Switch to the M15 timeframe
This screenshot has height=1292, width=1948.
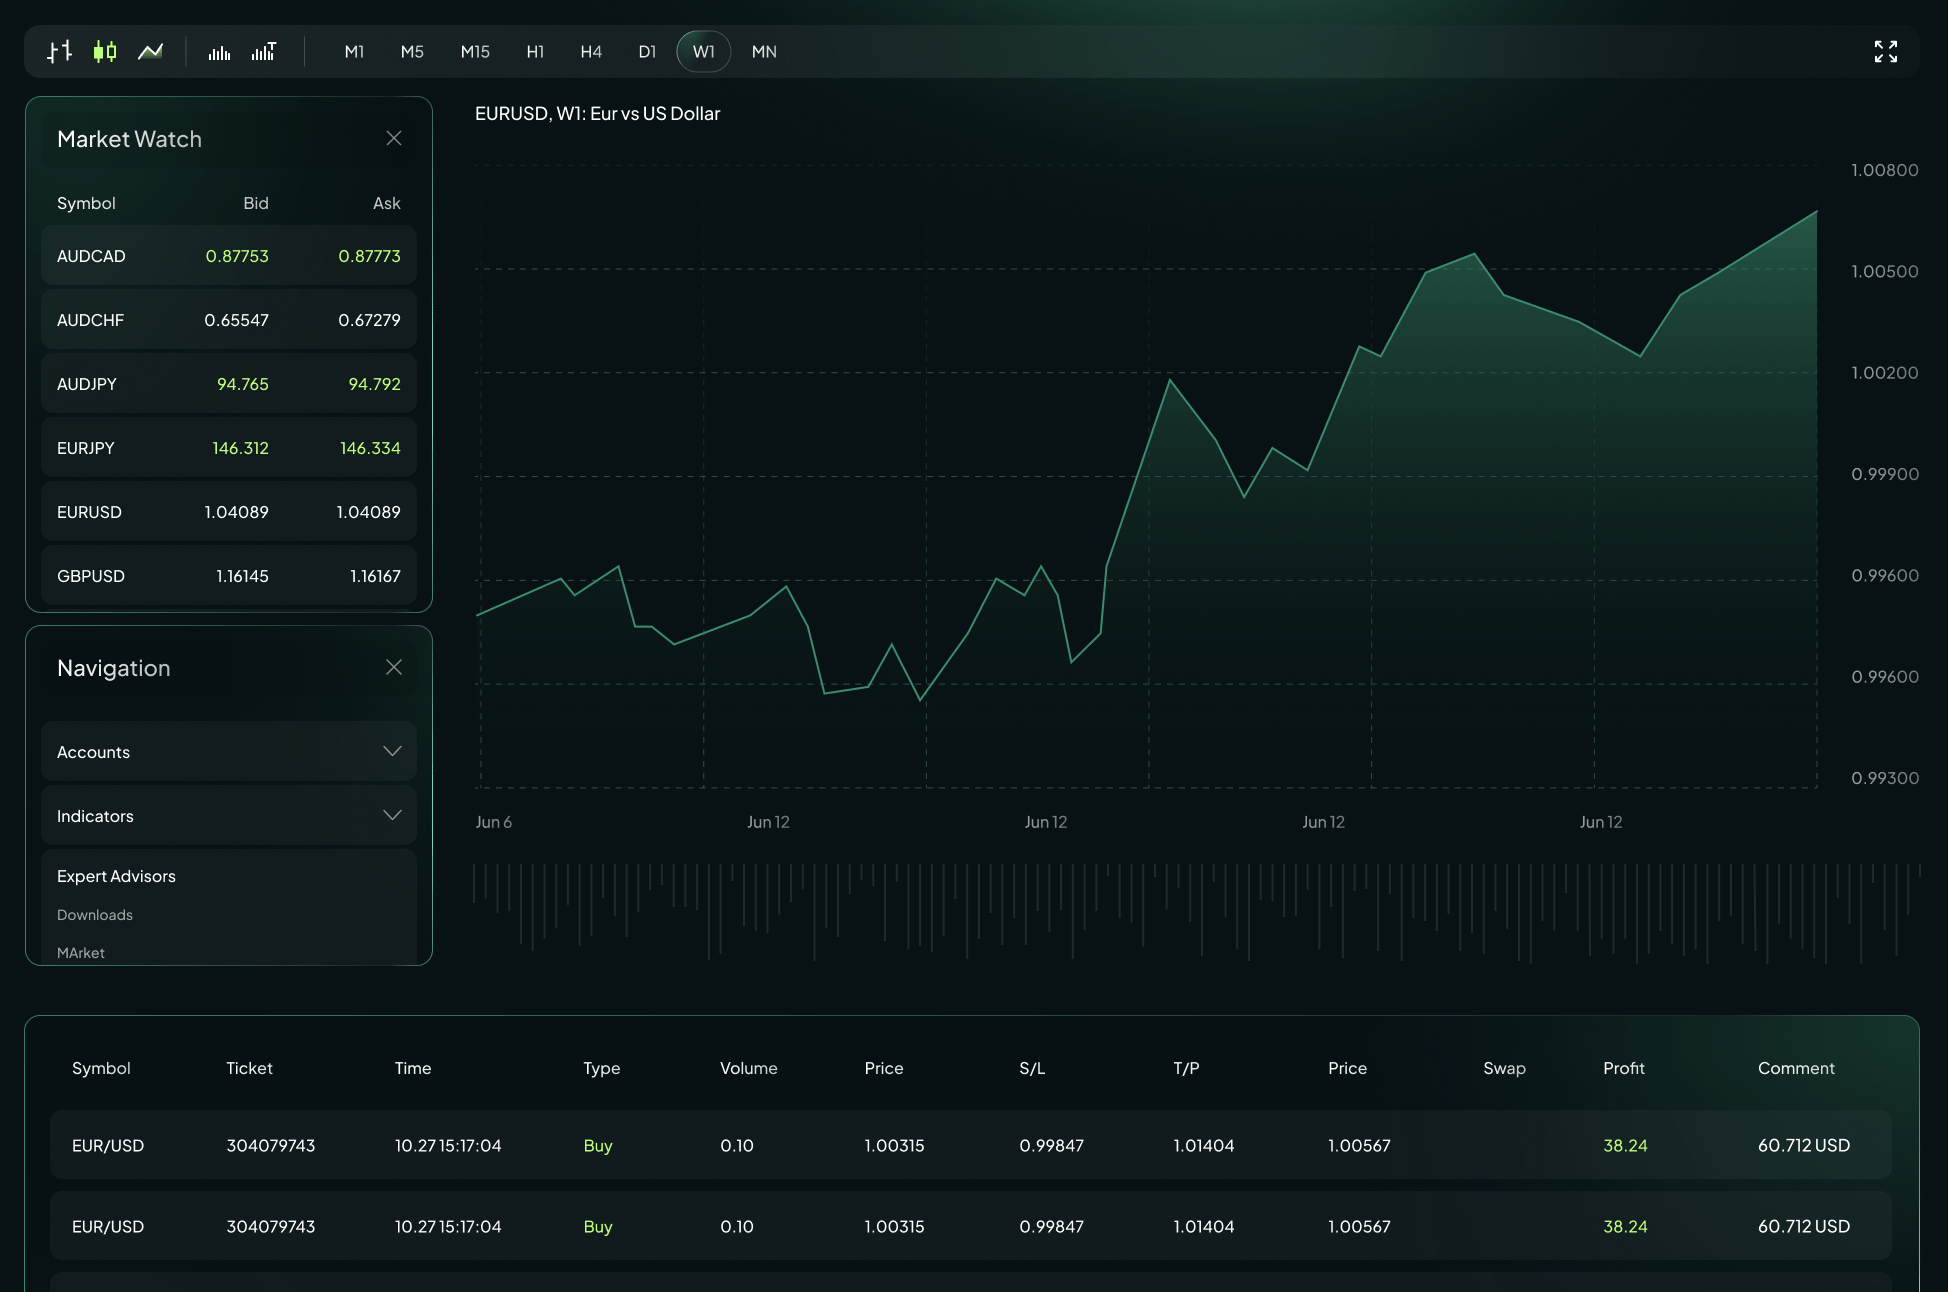point(474,51)
